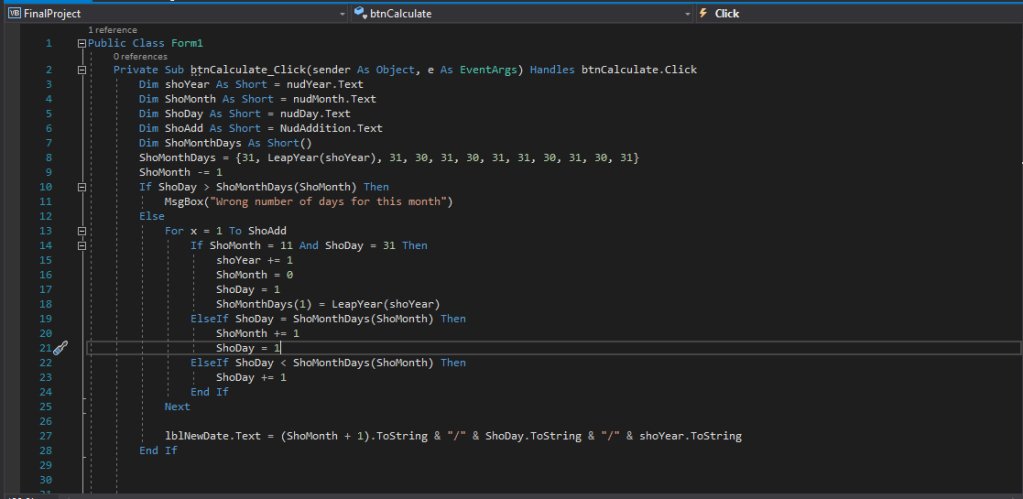The width and height of the screenshot is (1023, 499).
Task: Open the "1 reference" CodeLens link
Action: [x=113, y=31]
